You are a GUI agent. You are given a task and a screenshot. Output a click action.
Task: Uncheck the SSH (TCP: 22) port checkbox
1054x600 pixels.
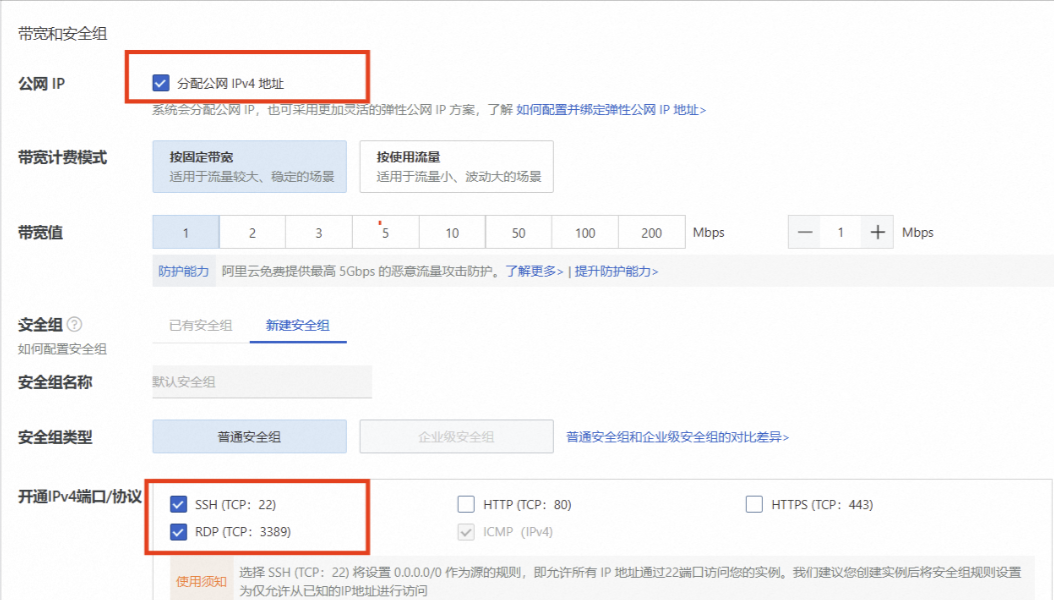(x=179, y=504)
